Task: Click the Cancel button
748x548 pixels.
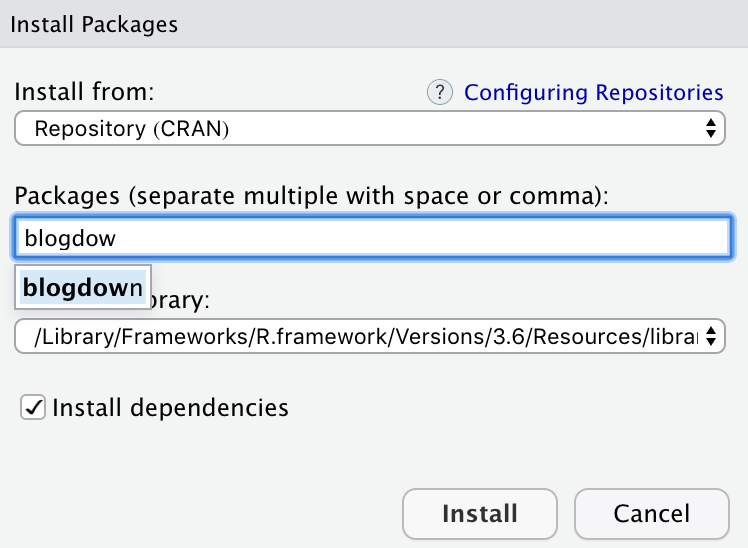Action: (652, 514)
